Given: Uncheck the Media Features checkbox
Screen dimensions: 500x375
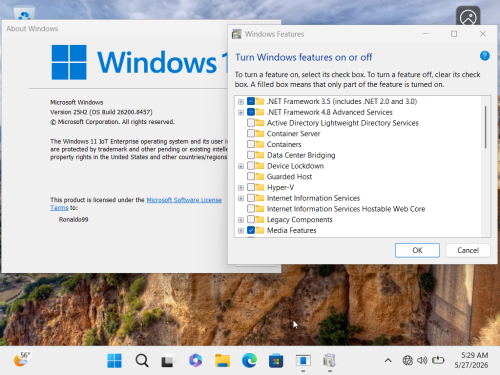Looking at the screenshot, I should coord(251,230).
